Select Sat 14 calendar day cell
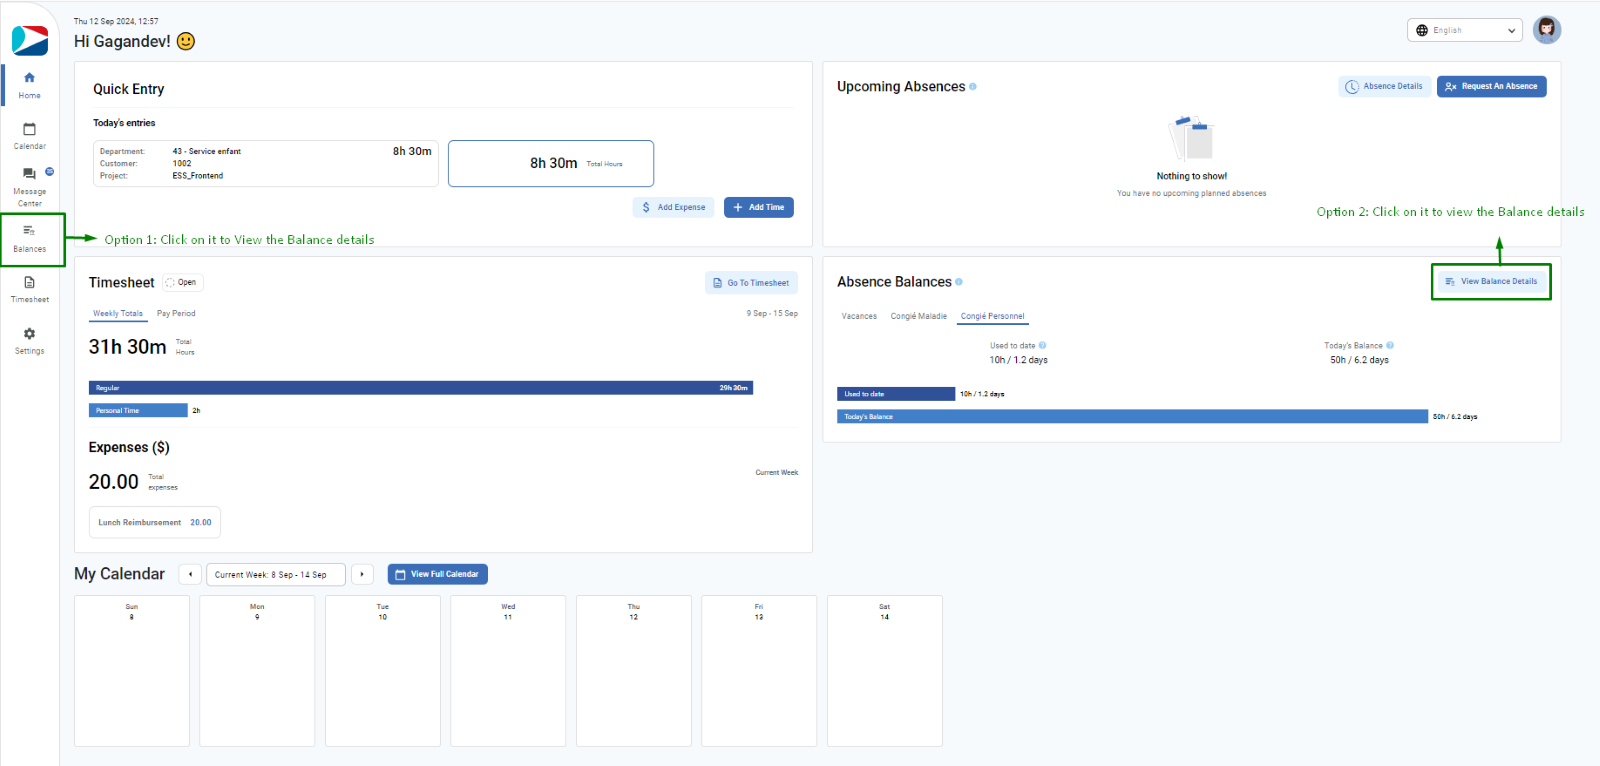The image size is (1600, 766). 885,671
